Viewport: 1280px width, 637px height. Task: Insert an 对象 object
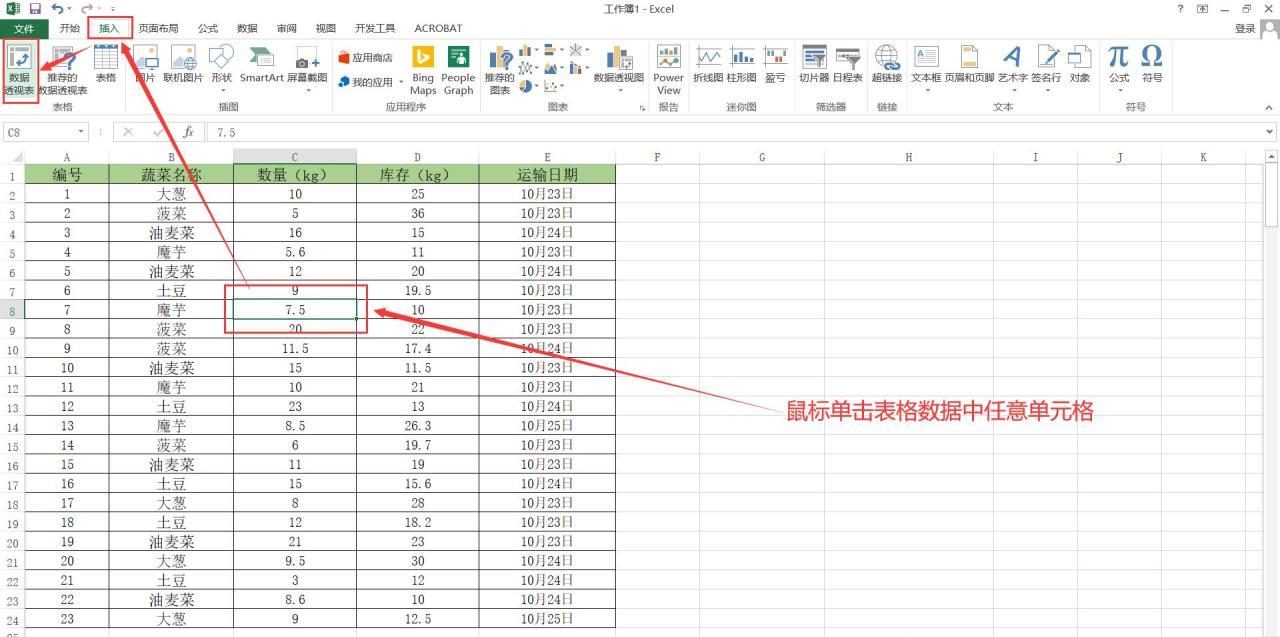pyautogui.click(x=1080, y=65)
